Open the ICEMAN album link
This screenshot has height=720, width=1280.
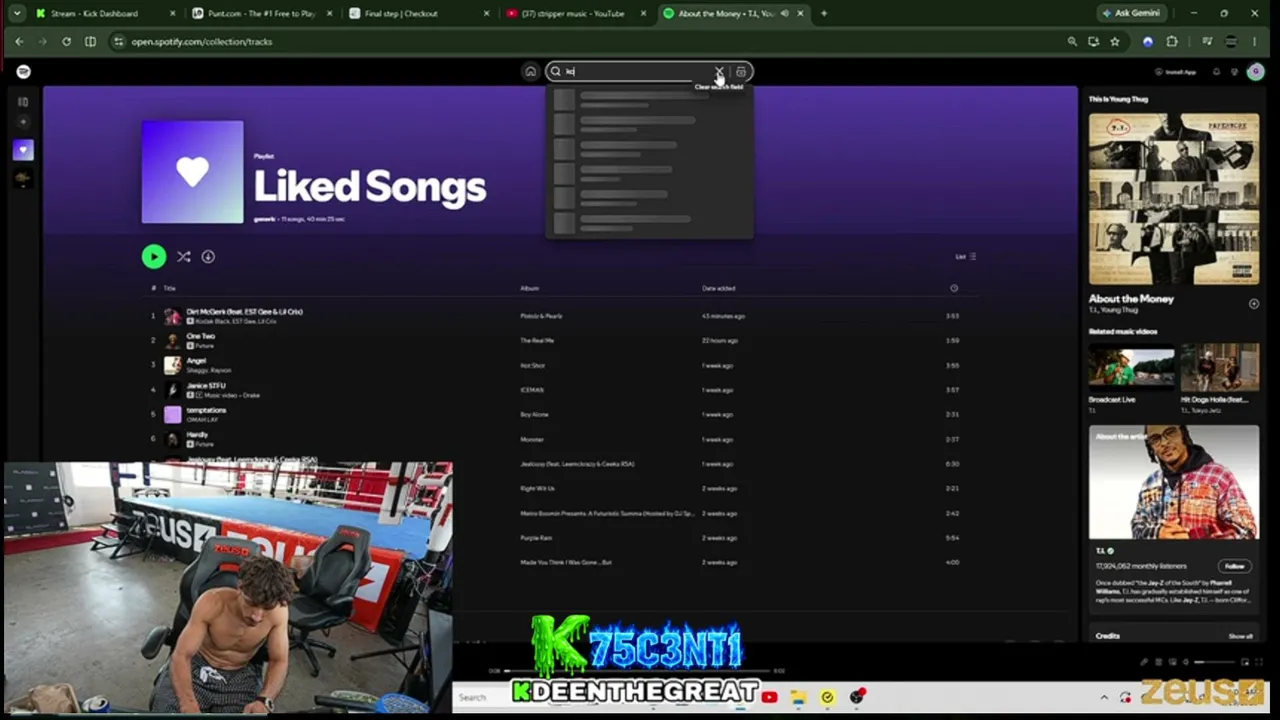(x=532, y=390)
